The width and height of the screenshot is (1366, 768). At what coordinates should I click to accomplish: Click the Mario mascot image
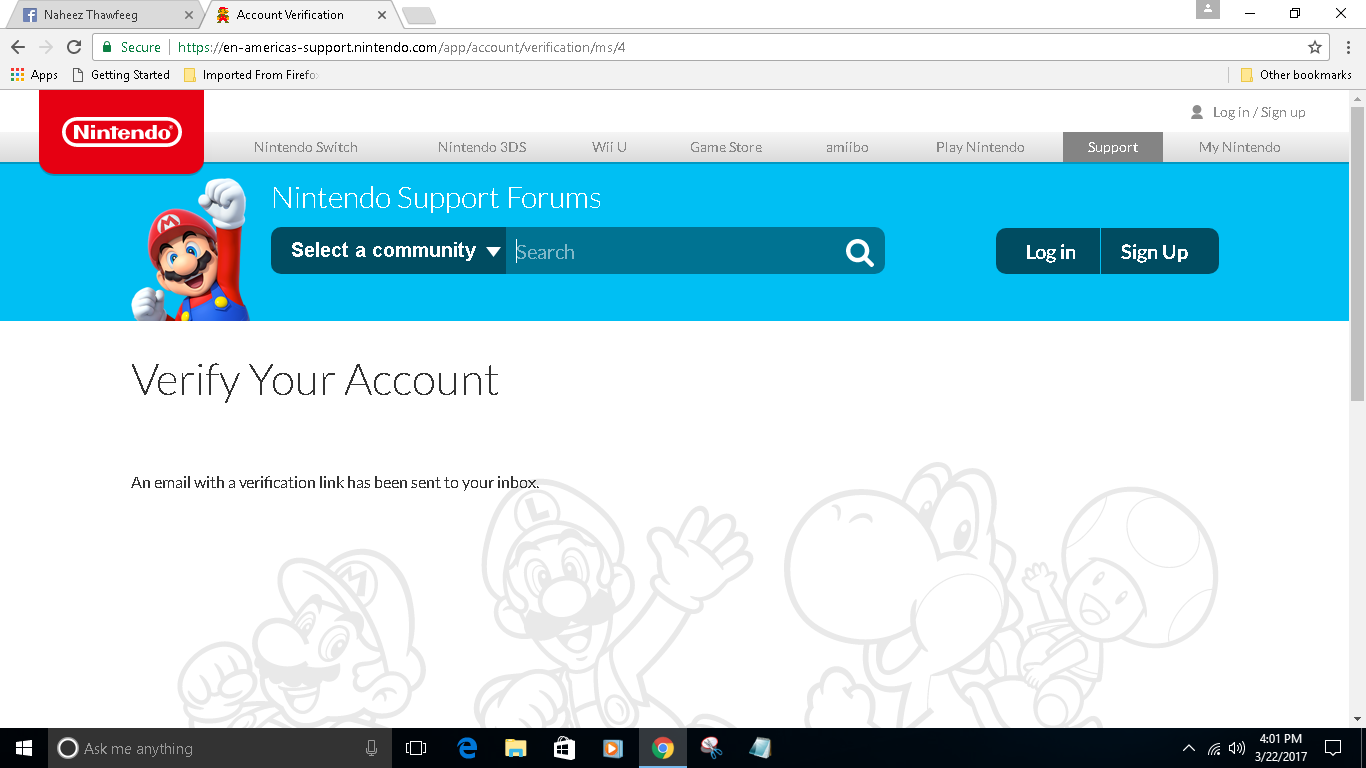click(x=190, y=250)
